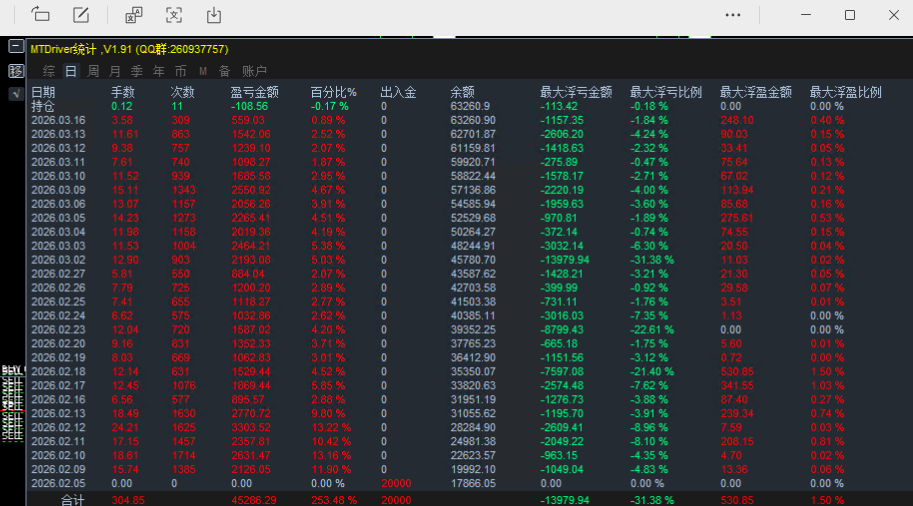Click the 合计 totals label
The image size is (913, 506).
pos(73,500)
